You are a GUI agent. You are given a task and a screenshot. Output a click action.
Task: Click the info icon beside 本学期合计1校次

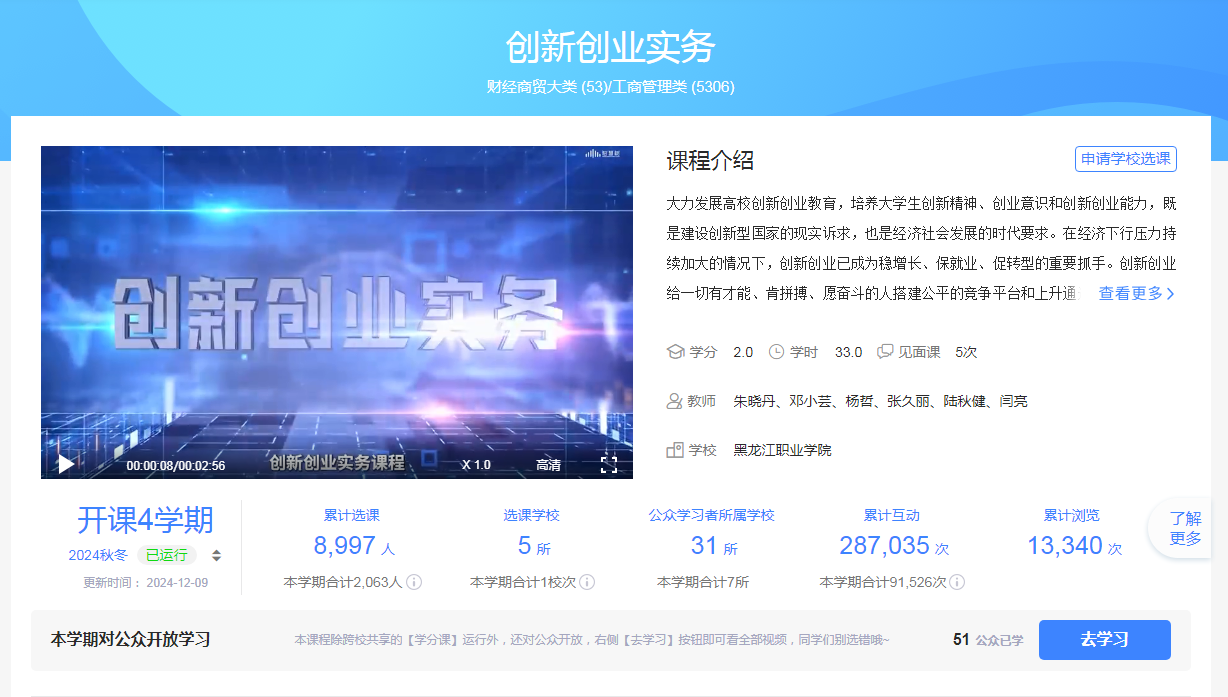(587, 582)
